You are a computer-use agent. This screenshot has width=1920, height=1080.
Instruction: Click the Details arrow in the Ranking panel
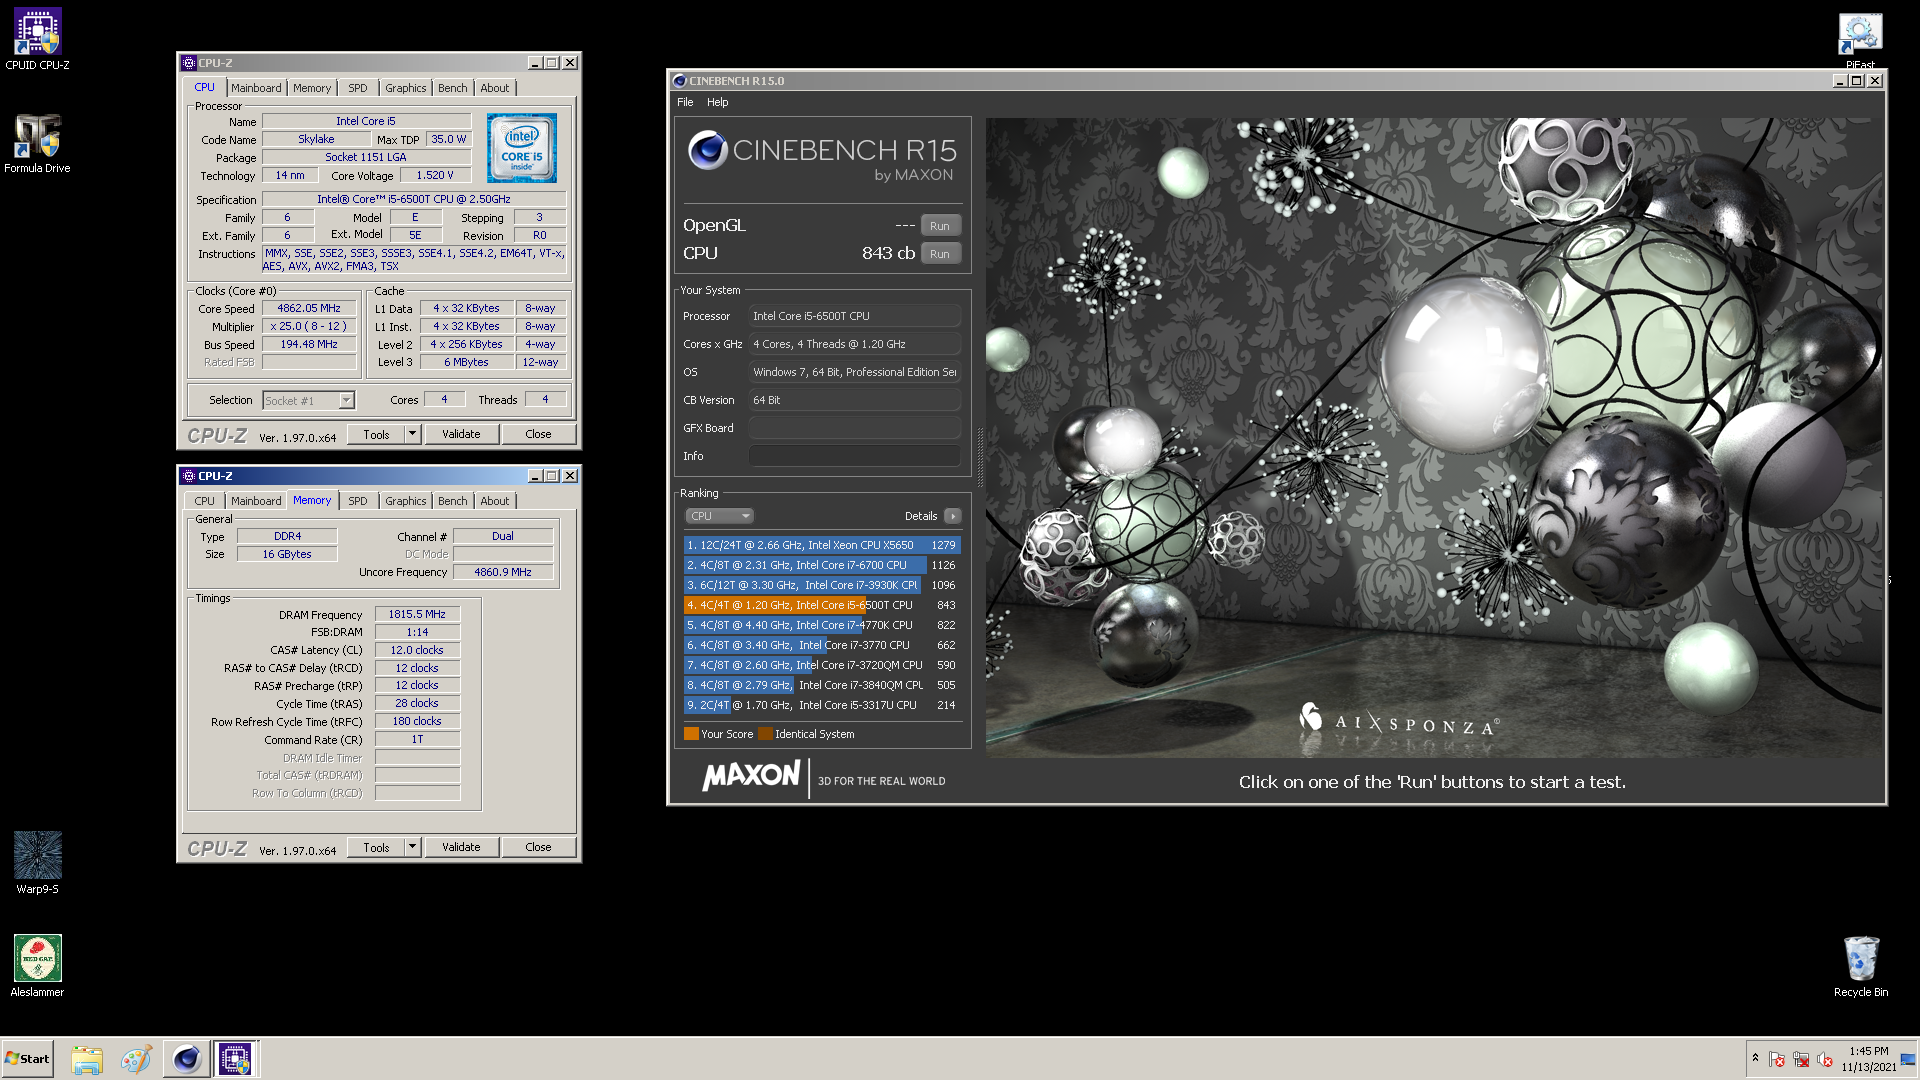tap(952, 516)
